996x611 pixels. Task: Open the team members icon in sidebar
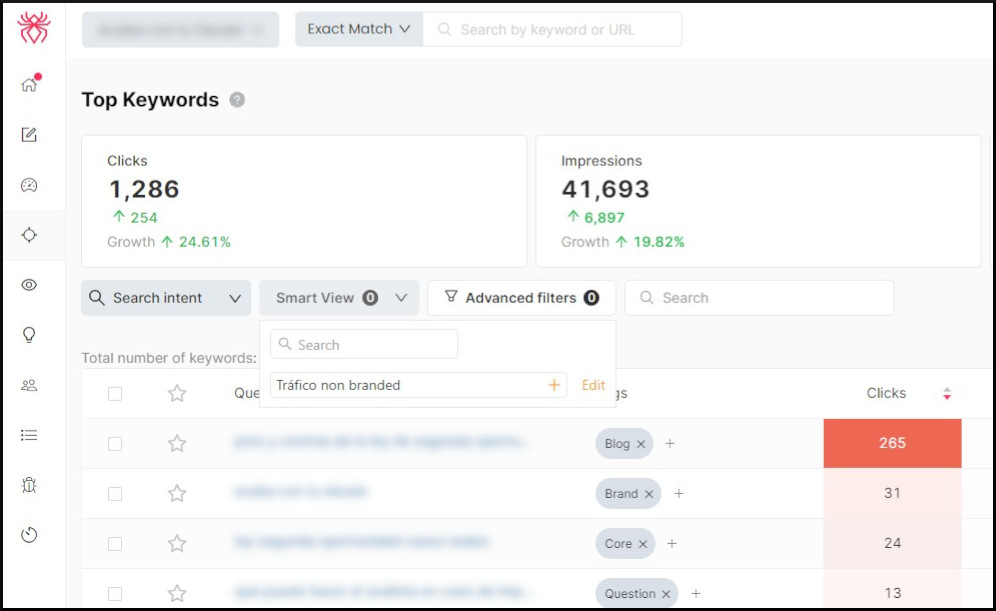30,385
